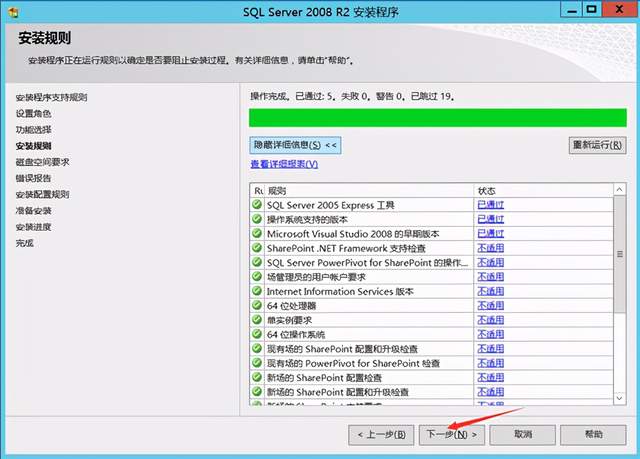Click check icon beside 新场的 SharePoint 配置检查
Viewport: 640px width, 459px height.
pos(257,377)
